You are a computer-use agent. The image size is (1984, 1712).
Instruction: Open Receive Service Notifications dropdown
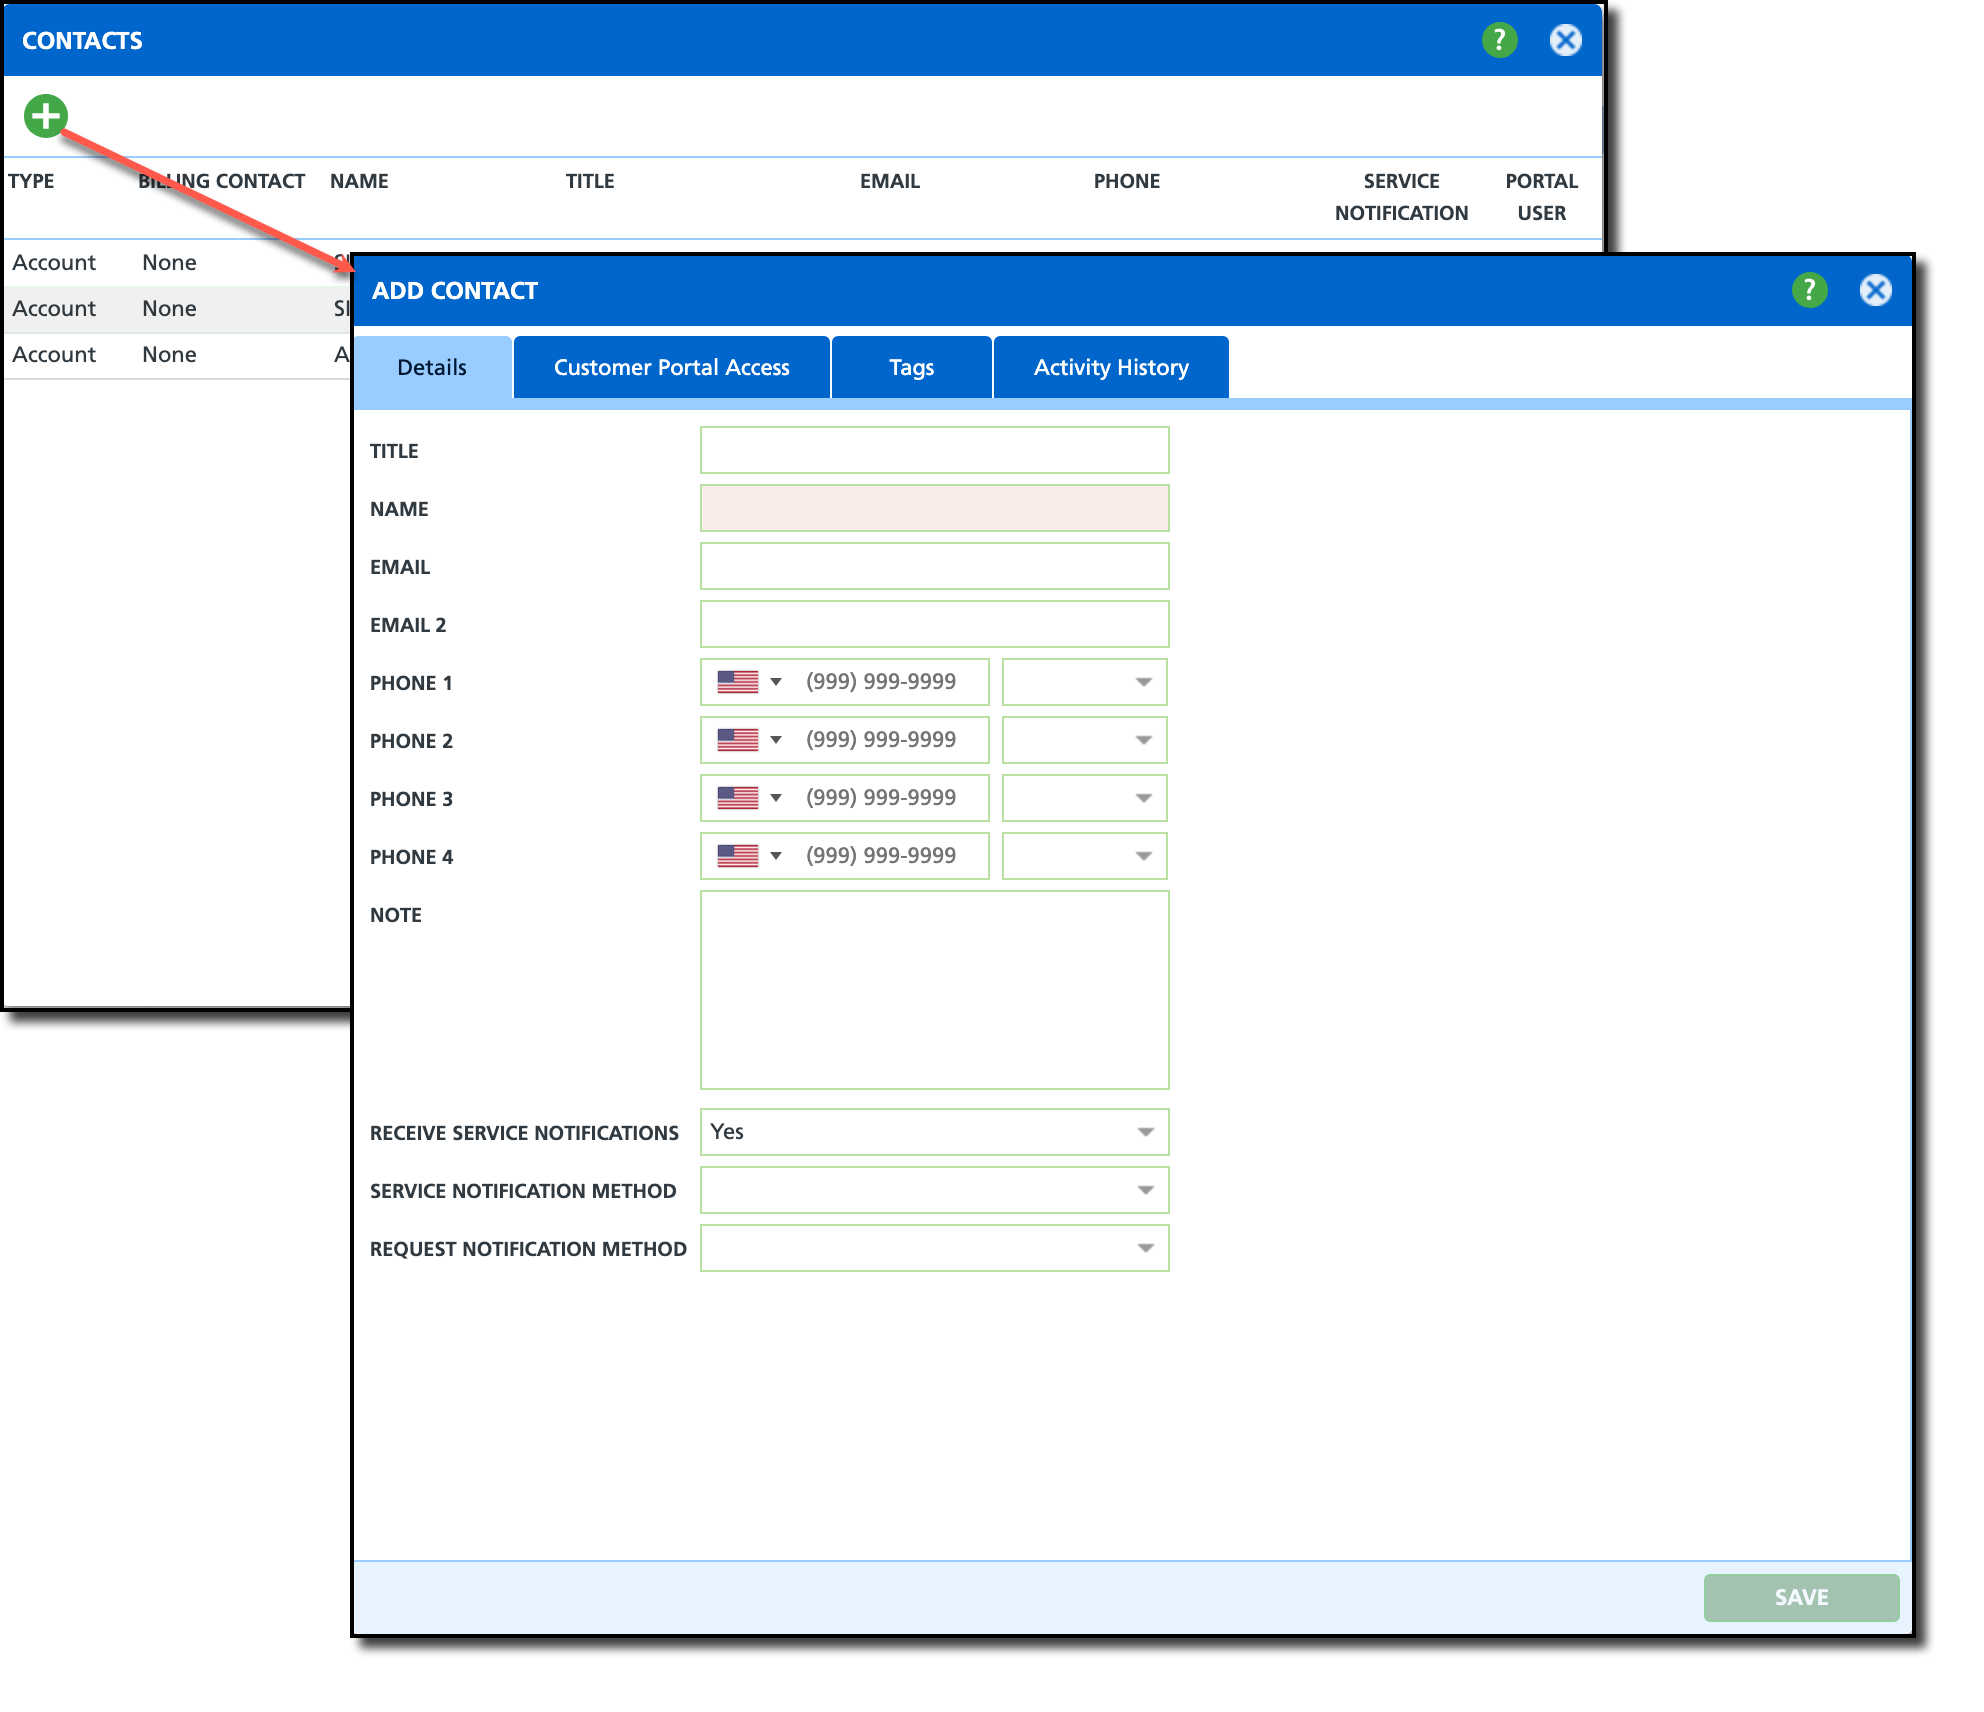[934, 1132]
